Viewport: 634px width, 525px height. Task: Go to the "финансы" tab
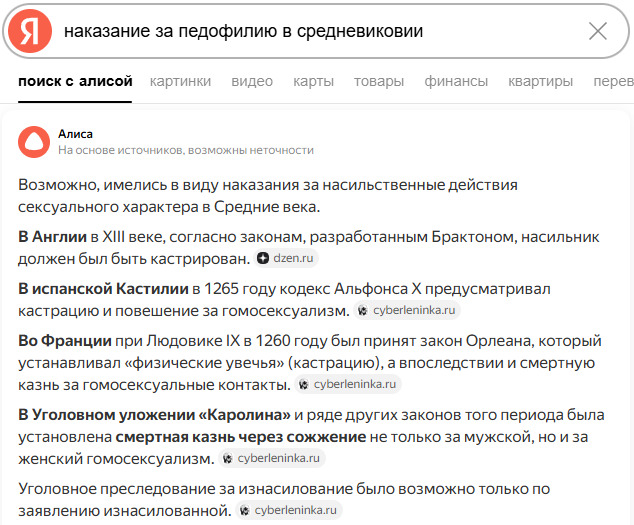tap(456, 81)
